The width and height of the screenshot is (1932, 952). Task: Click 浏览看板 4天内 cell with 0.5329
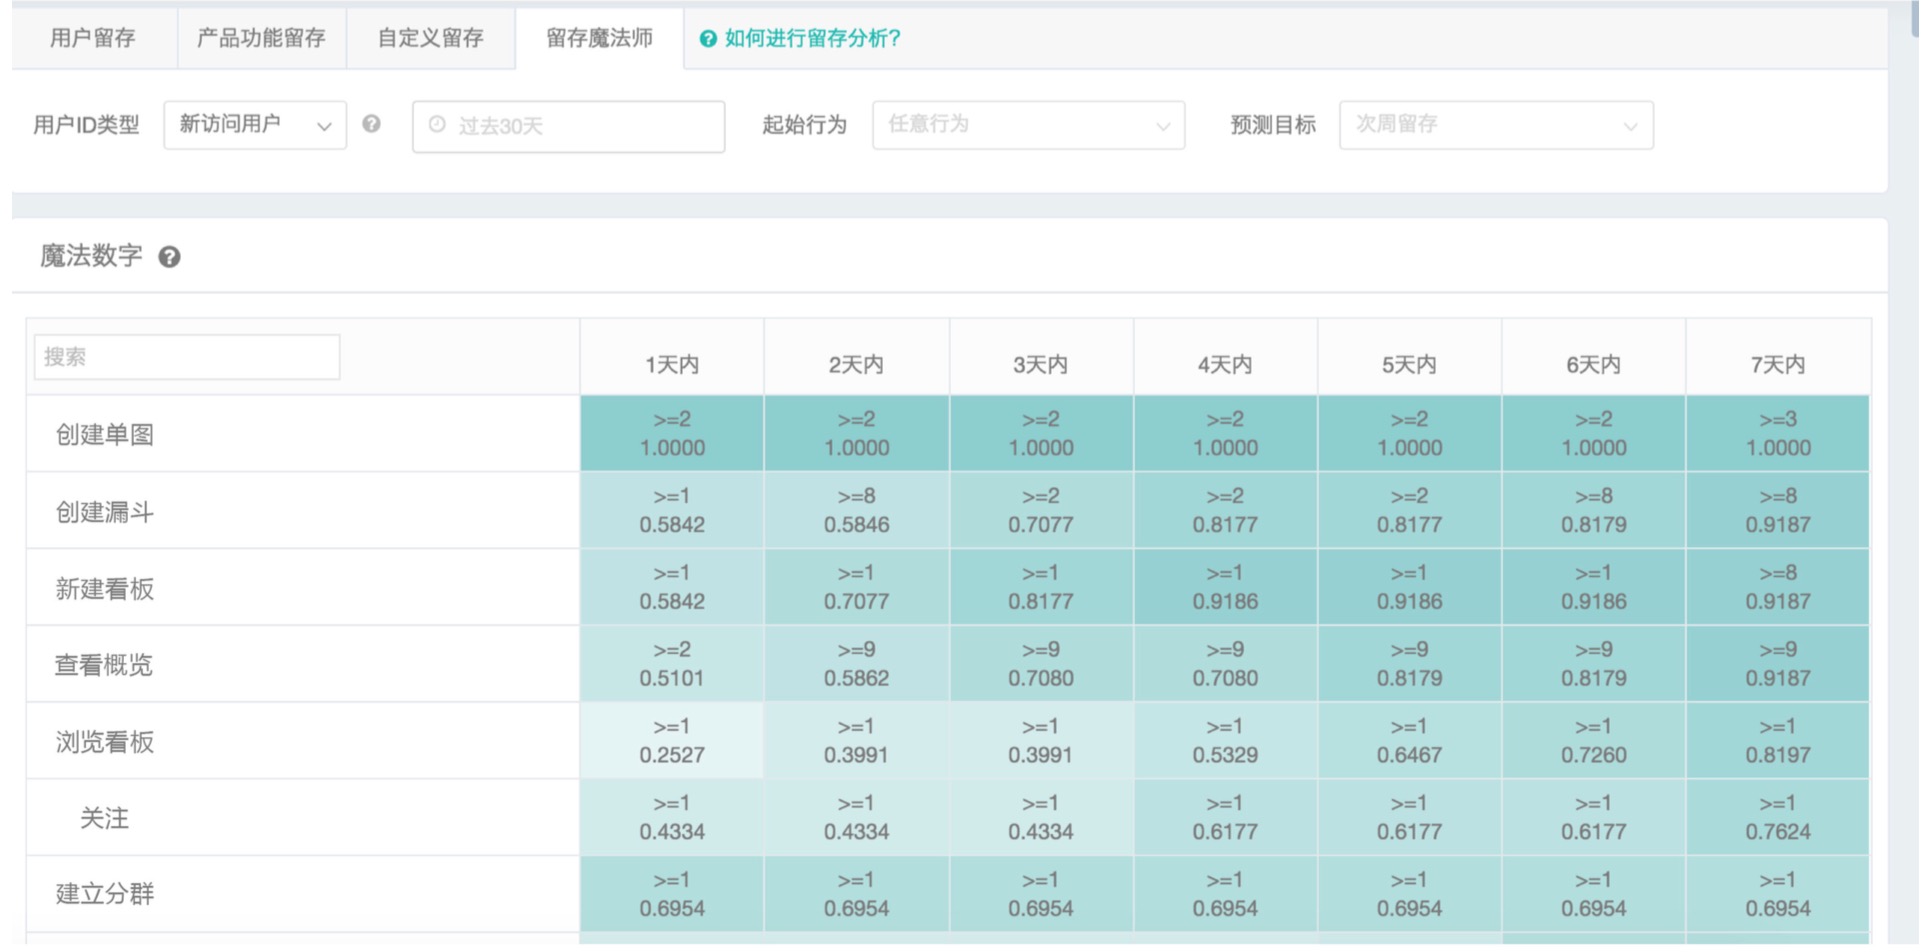click(1225, 741)
